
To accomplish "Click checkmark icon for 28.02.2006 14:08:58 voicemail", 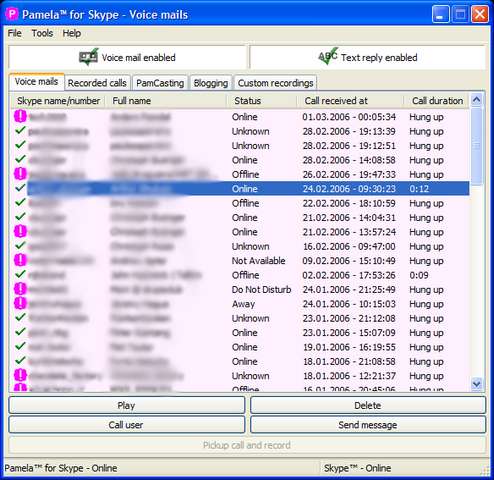I will click(20, 159).
